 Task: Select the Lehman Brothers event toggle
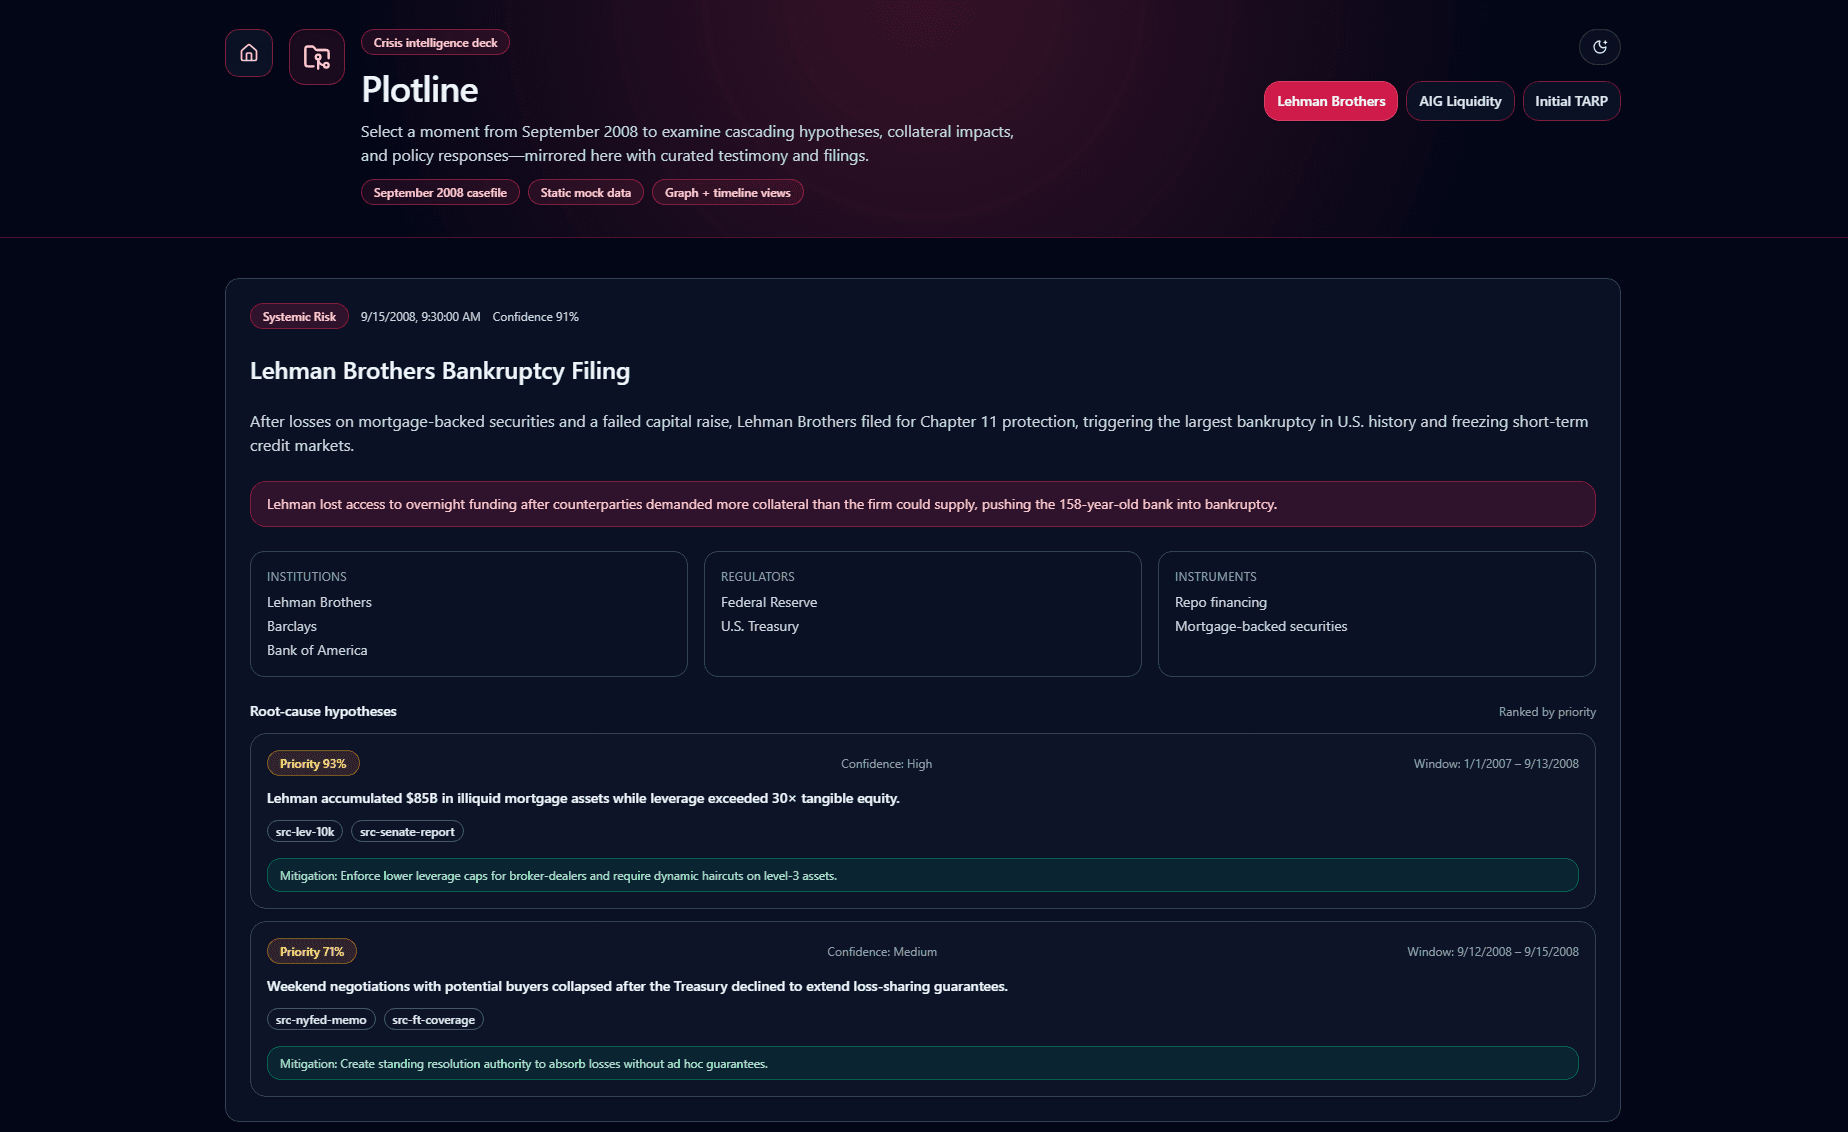[1330, 100]
